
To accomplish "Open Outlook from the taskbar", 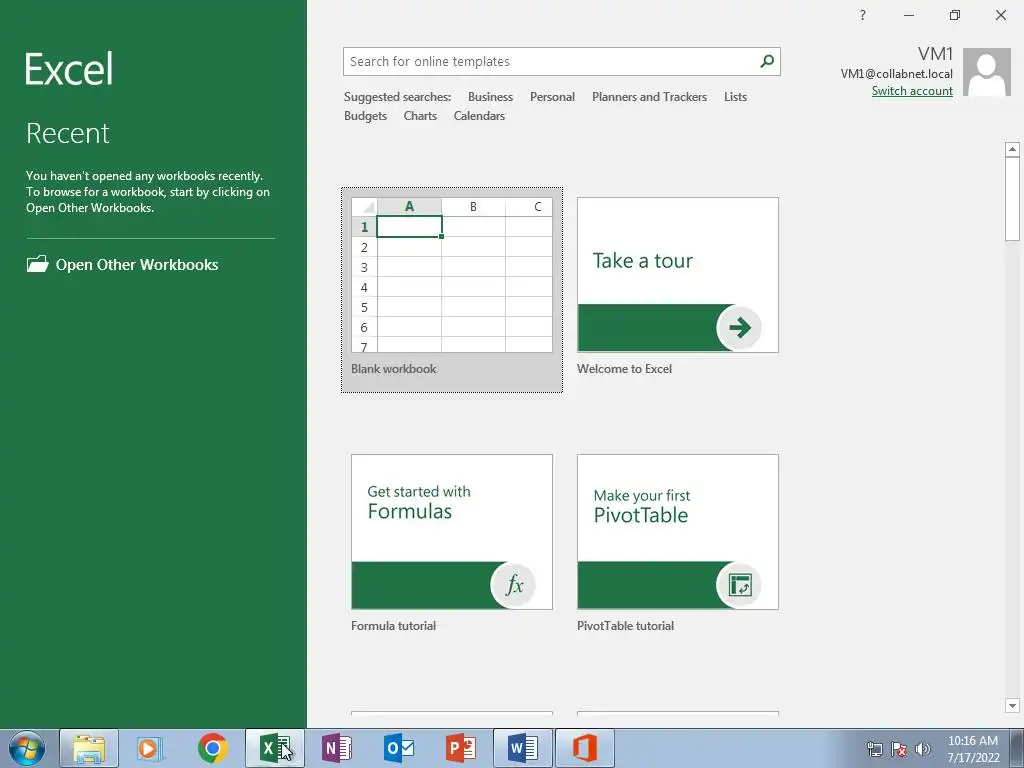I will (398, 748).
